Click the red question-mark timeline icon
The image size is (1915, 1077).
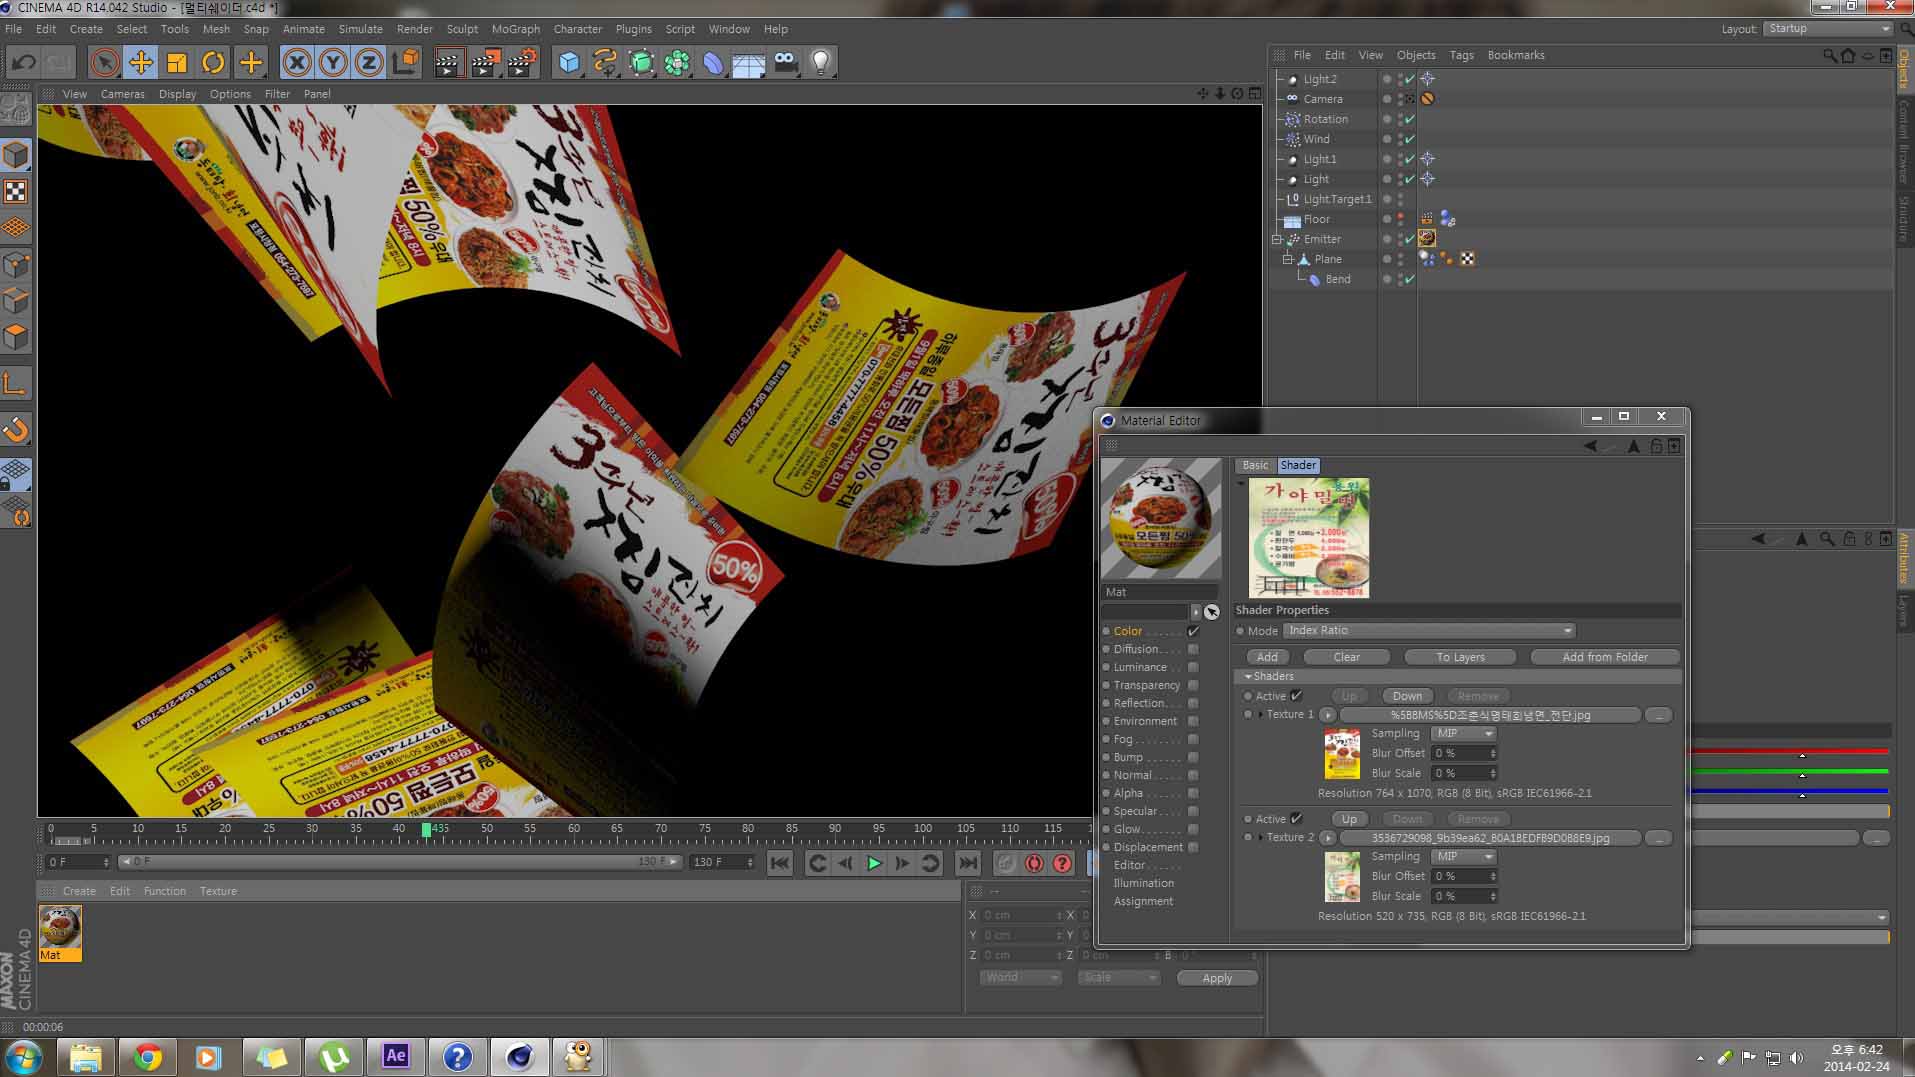coord(1062,863)
